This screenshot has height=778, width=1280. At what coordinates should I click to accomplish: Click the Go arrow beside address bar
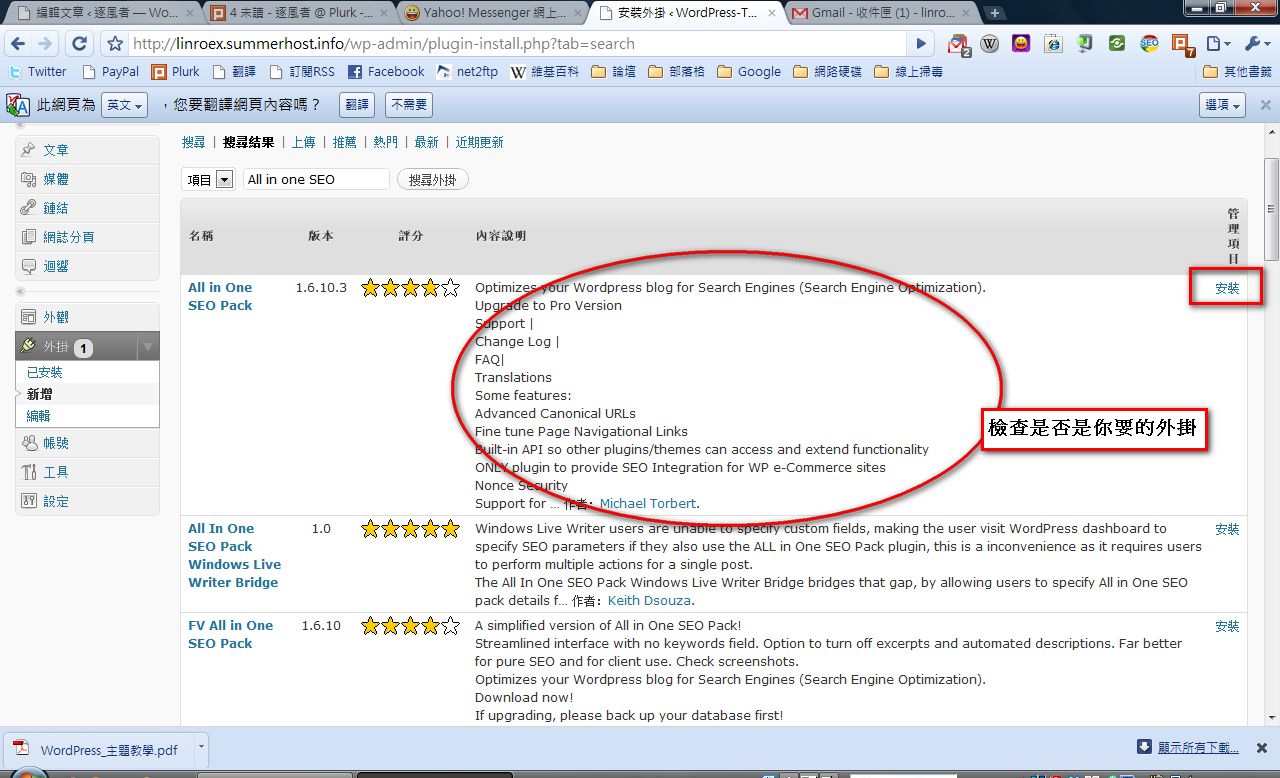[922, 44]
